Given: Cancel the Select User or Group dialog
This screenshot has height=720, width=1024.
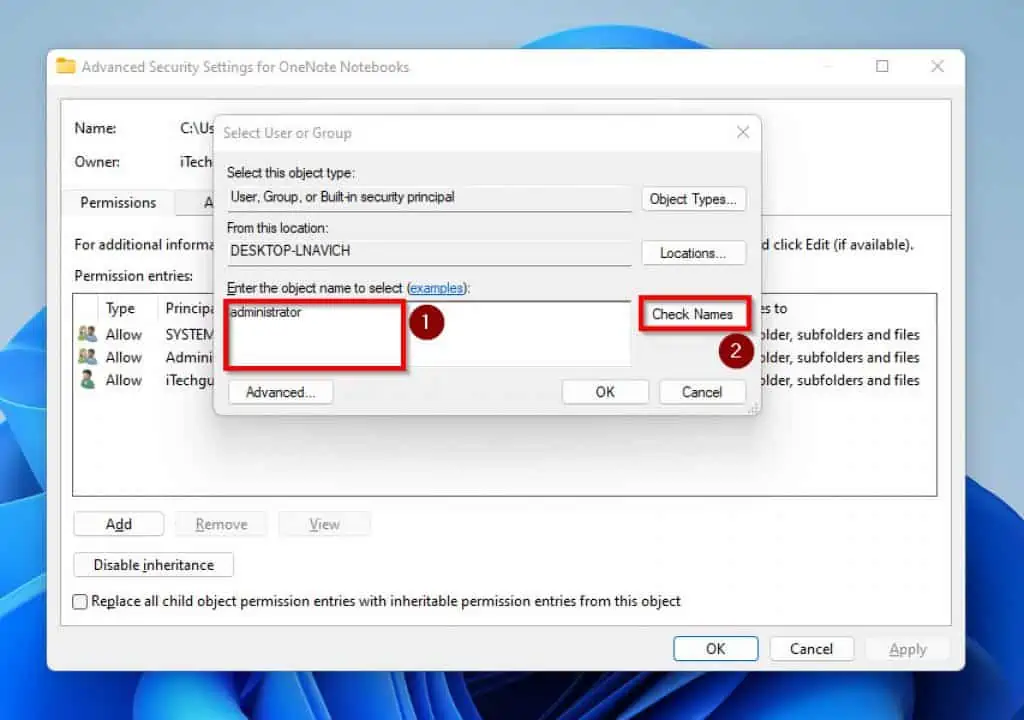Looking at the screenshot, I should coord(702,392).
